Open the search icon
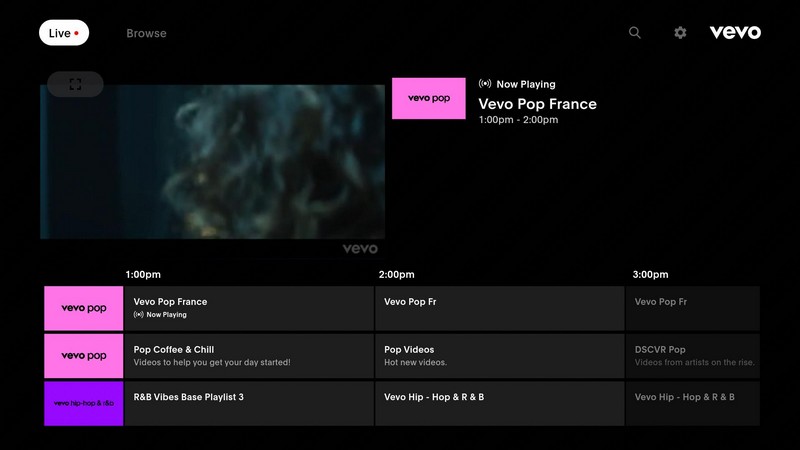This screenshot has height=450, width=800. pos(635,33)
